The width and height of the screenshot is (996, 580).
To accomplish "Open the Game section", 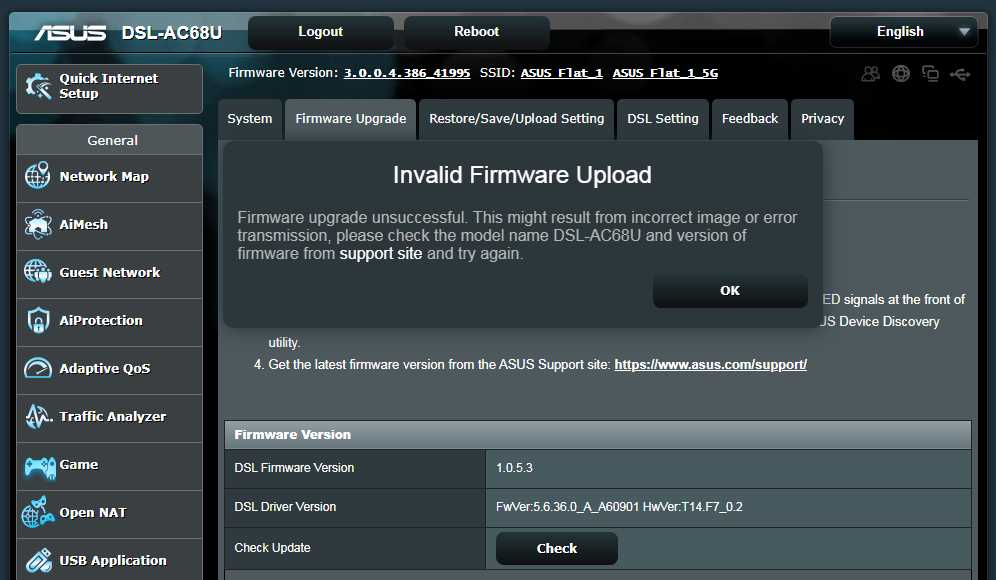I will [x=109, y=466].
